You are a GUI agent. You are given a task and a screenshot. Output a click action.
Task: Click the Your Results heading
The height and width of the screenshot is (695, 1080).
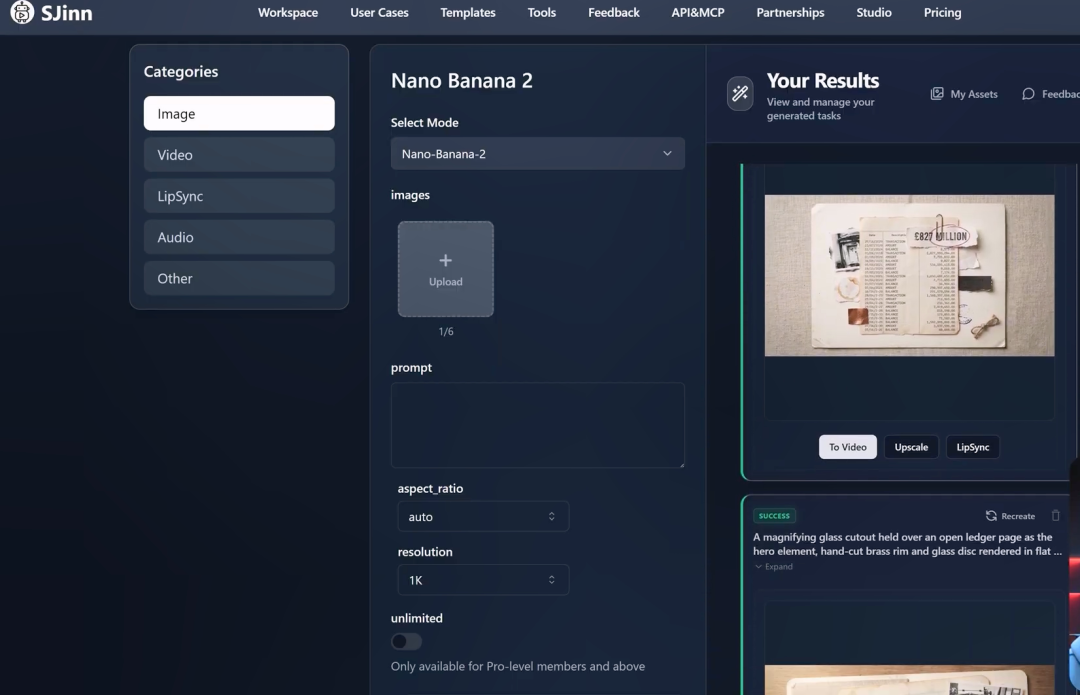click(822, 81)
